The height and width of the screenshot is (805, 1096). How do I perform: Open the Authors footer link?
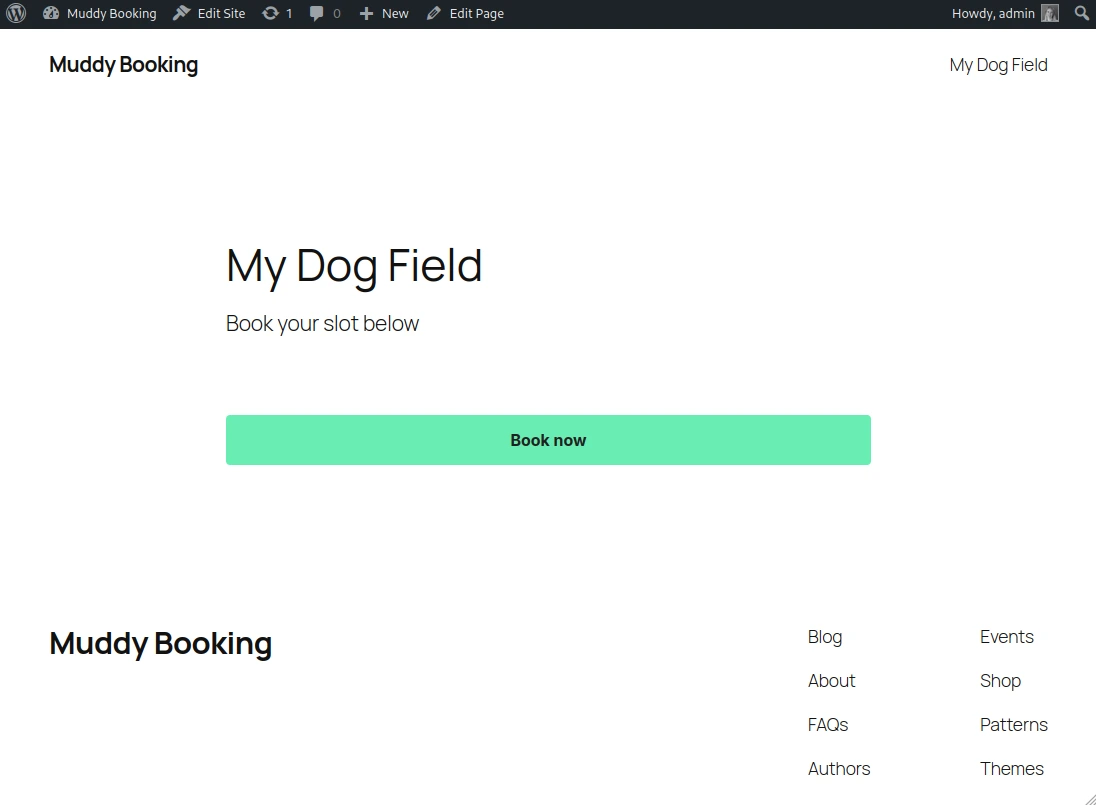838,769
